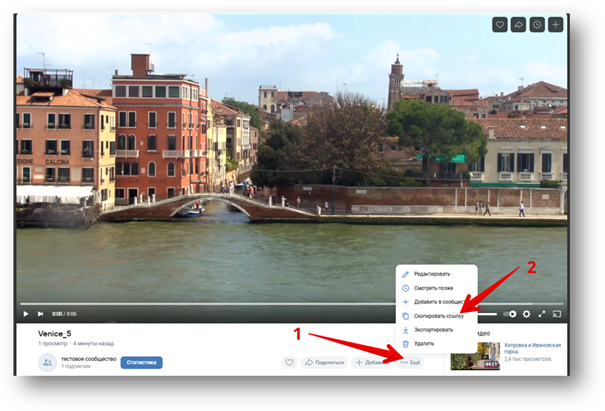The width and height of the screenshot is (605, 411).
Task: Open the Статистика button
Action: (x=141, y=362)
